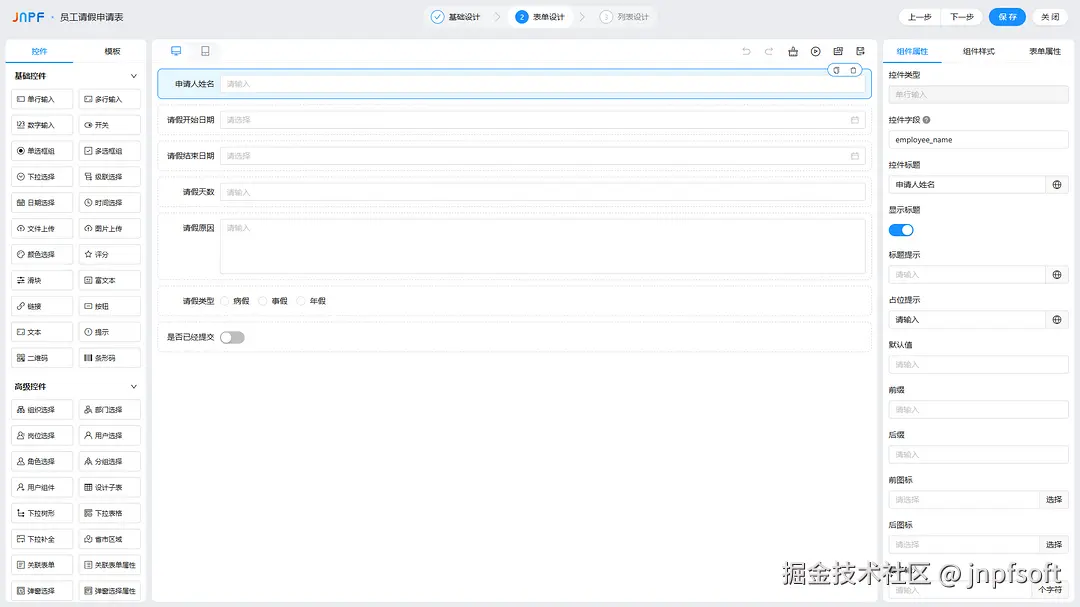Viewport: 1080px width, 607px height.
Task: Choose the 滑块 slider control
Action: [x=42, y=280]
